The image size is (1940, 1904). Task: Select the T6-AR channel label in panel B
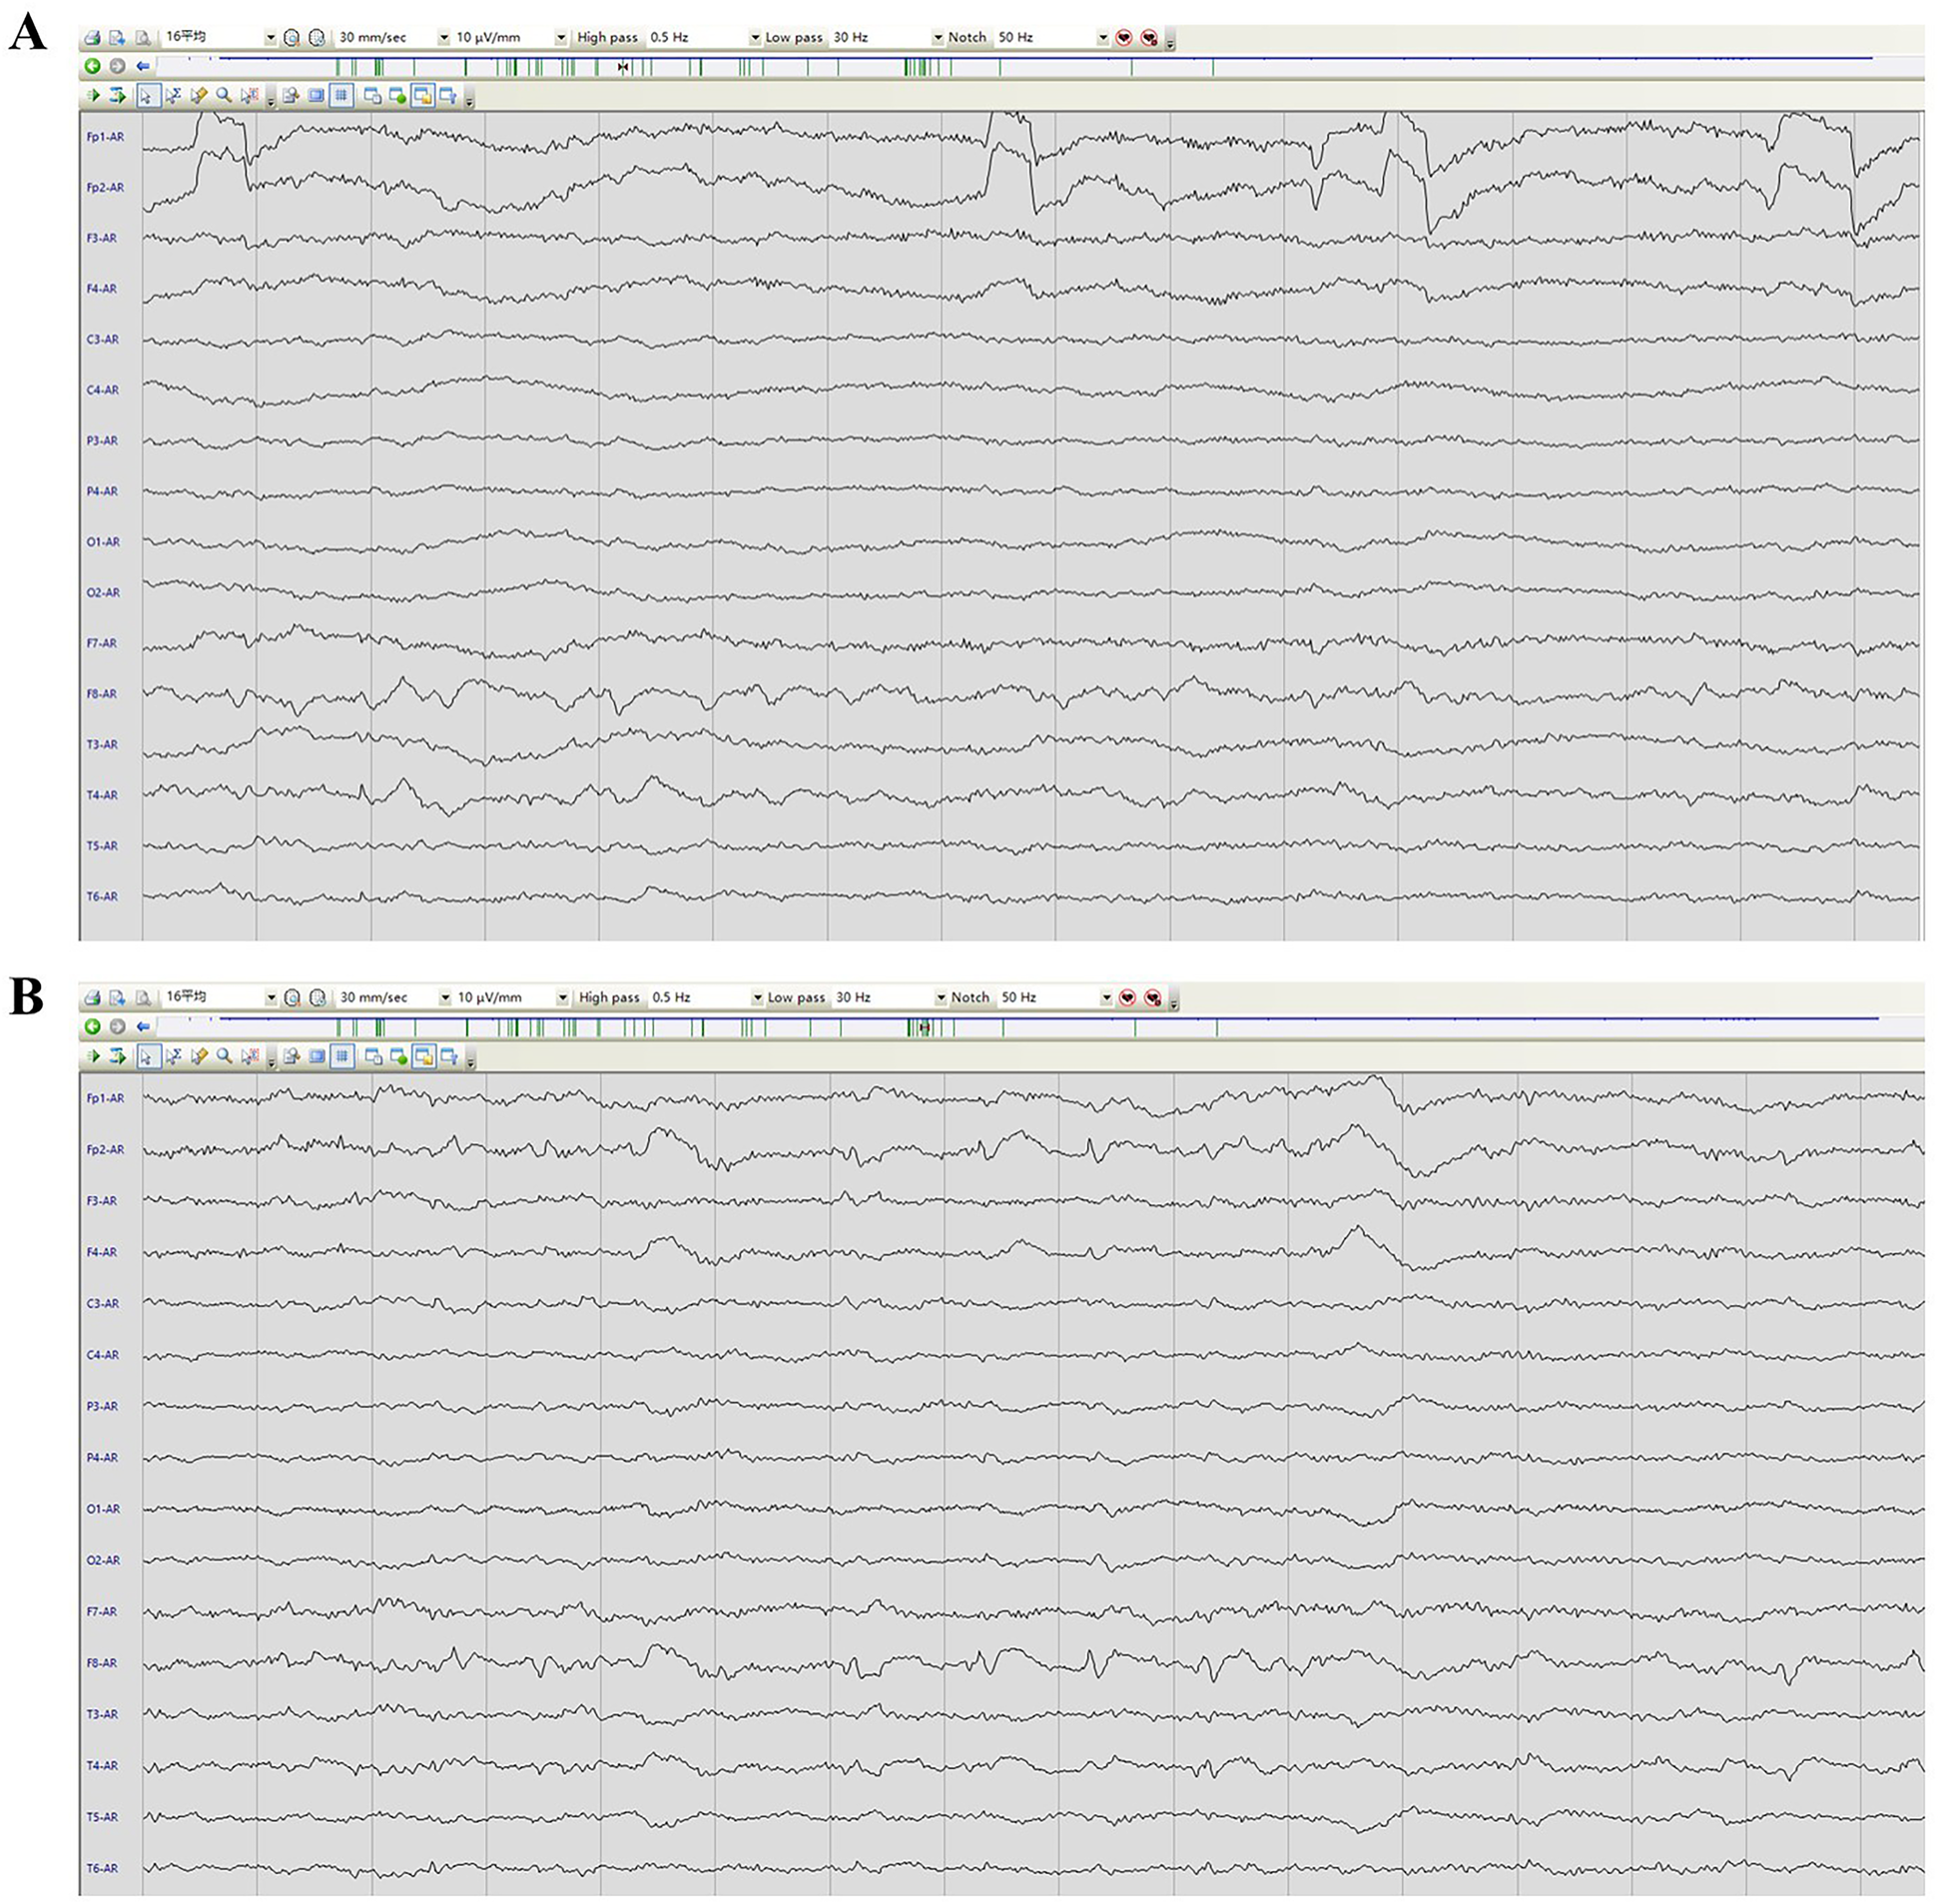[103, 1868]
